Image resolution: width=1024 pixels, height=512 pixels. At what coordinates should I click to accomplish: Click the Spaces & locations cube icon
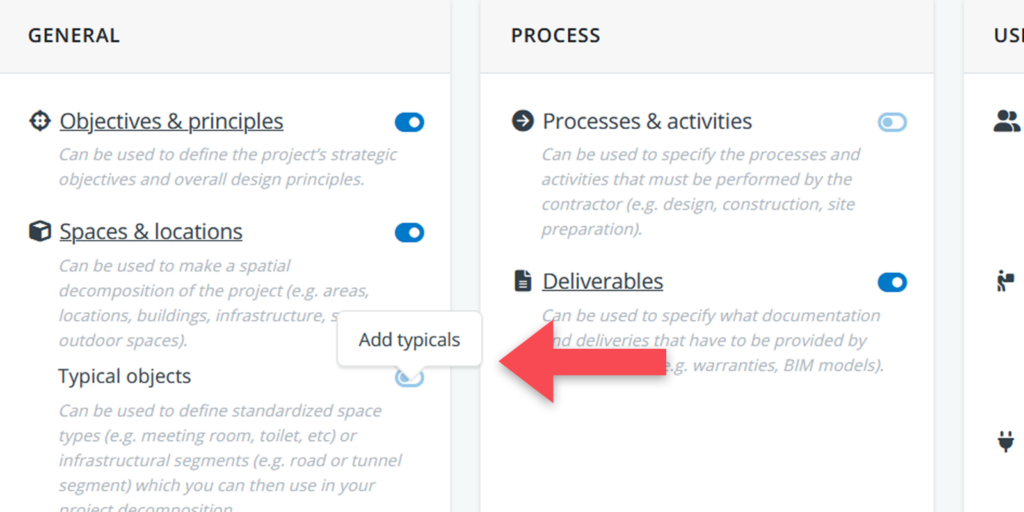[39, 232]
